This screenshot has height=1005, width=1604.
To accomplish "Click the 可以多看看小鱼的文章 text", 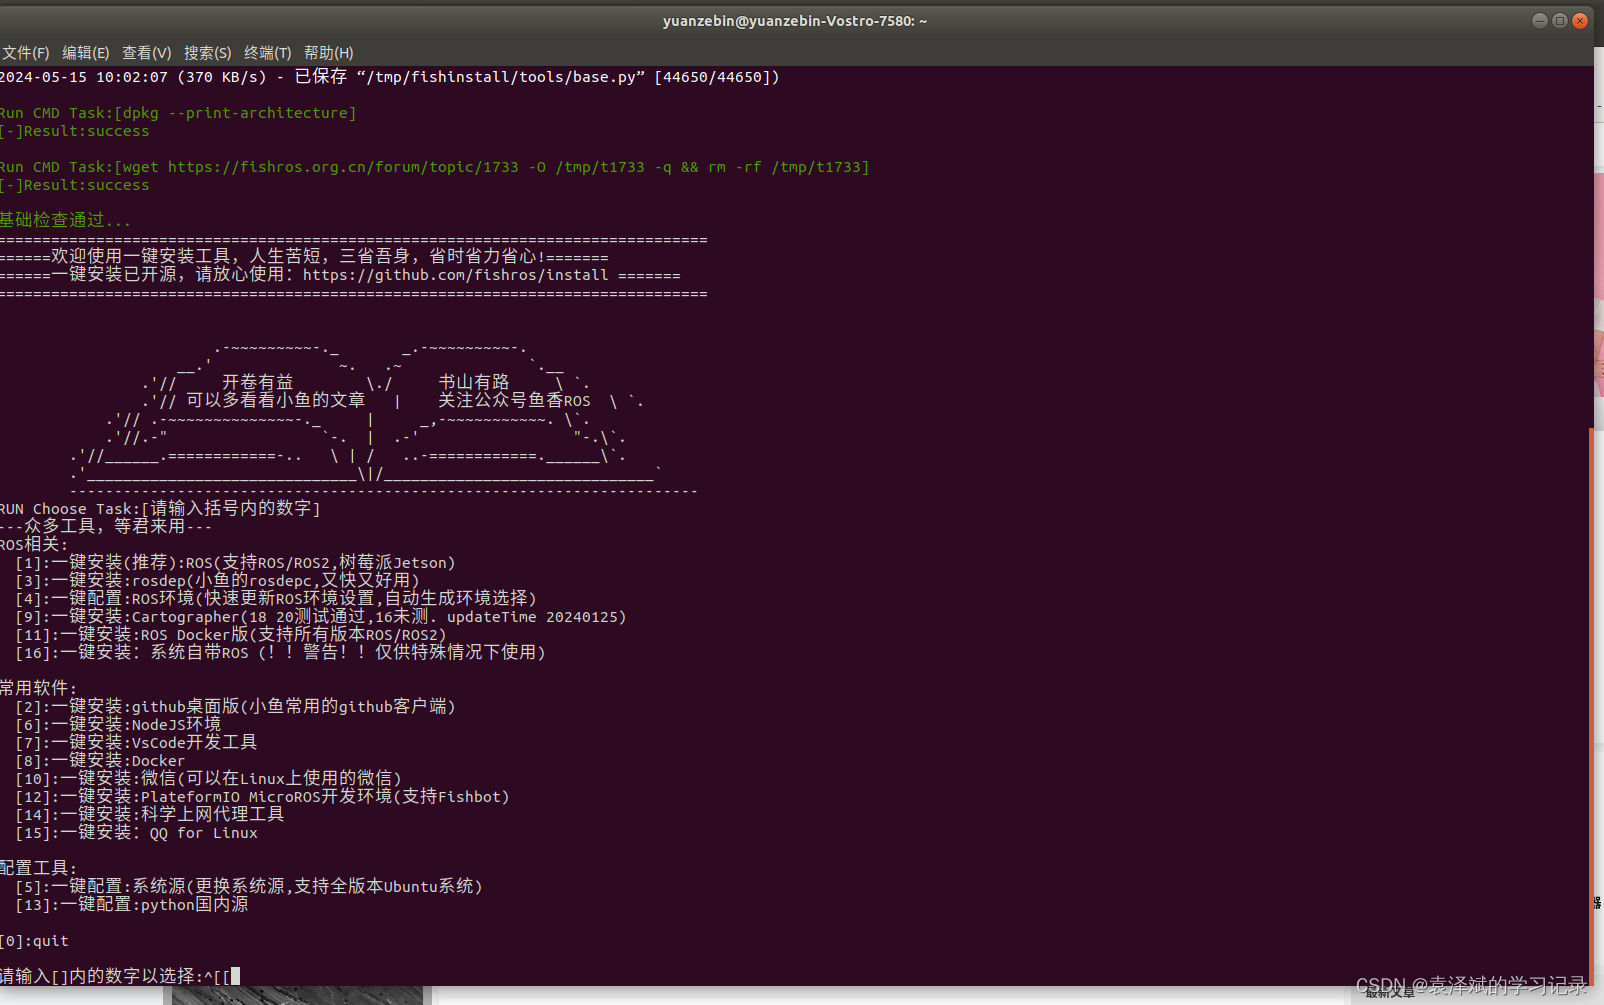I will [x=276, y=401].
